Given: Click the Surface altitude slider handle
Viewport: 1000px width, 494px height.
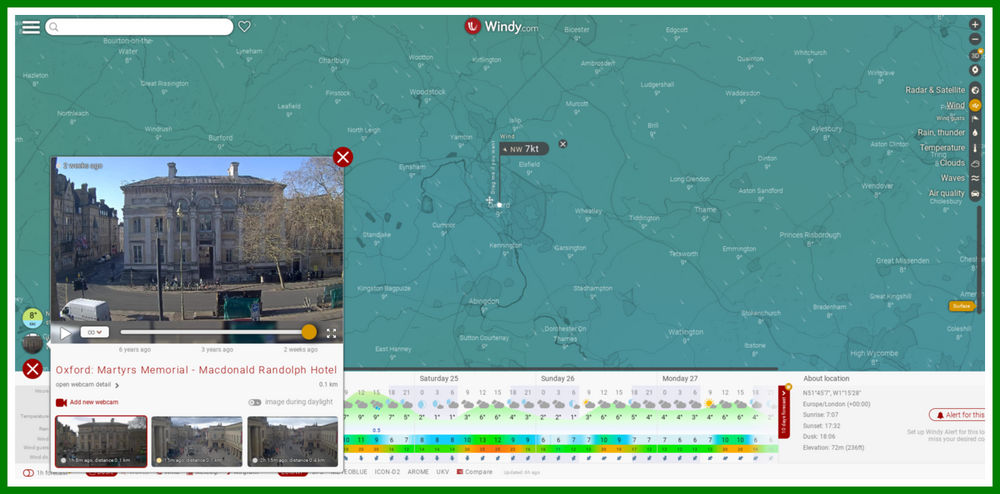Looking at the screenshot, I should tap(962, 306).
